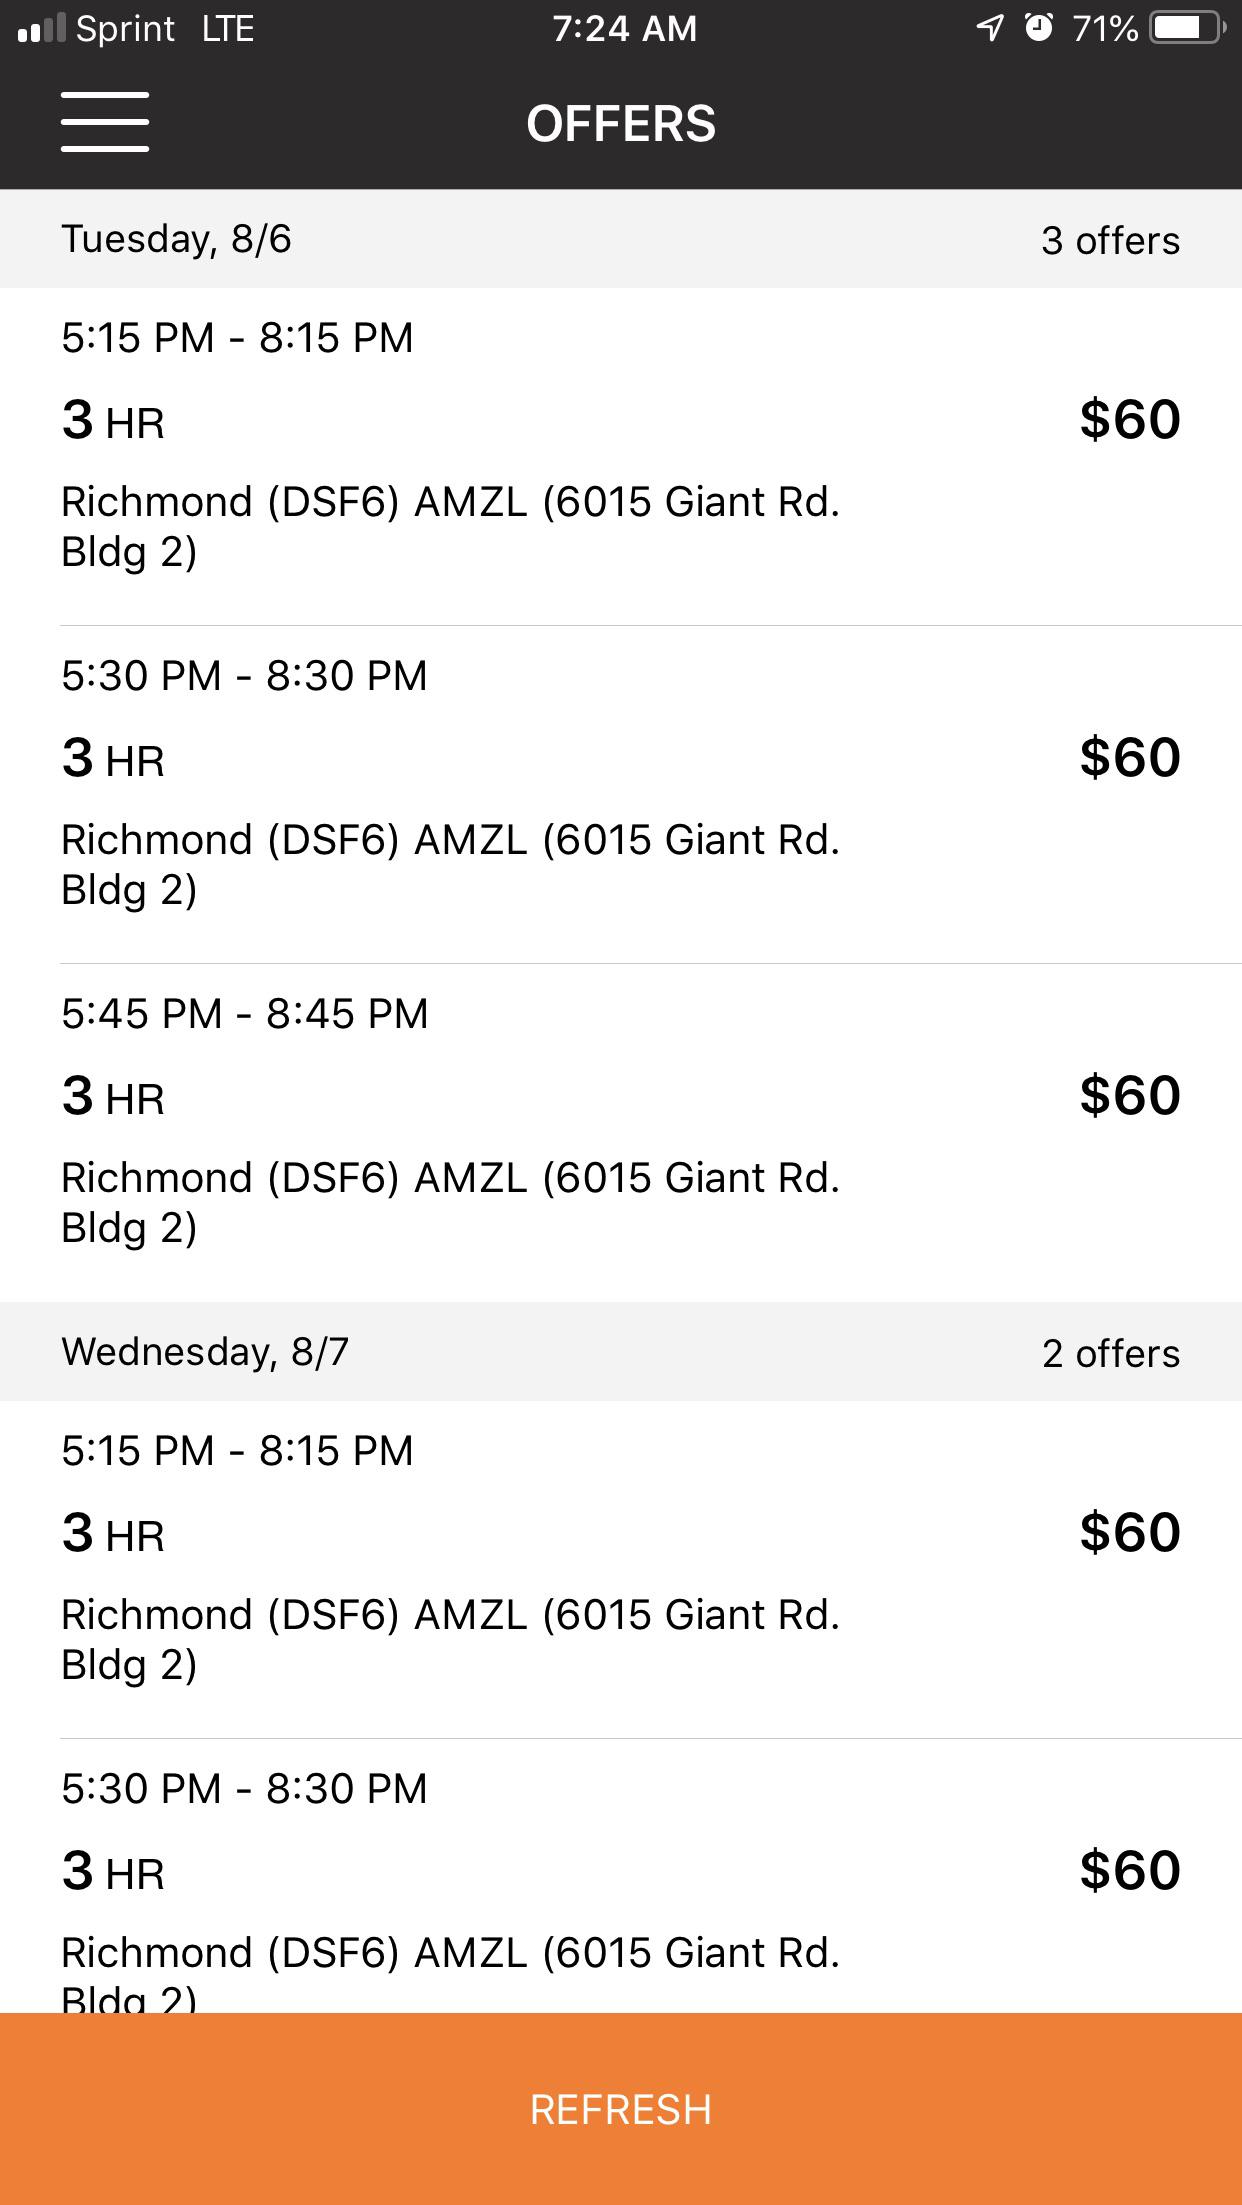
Task: Tap the battery indicator icon
Action: [1182, 28]
